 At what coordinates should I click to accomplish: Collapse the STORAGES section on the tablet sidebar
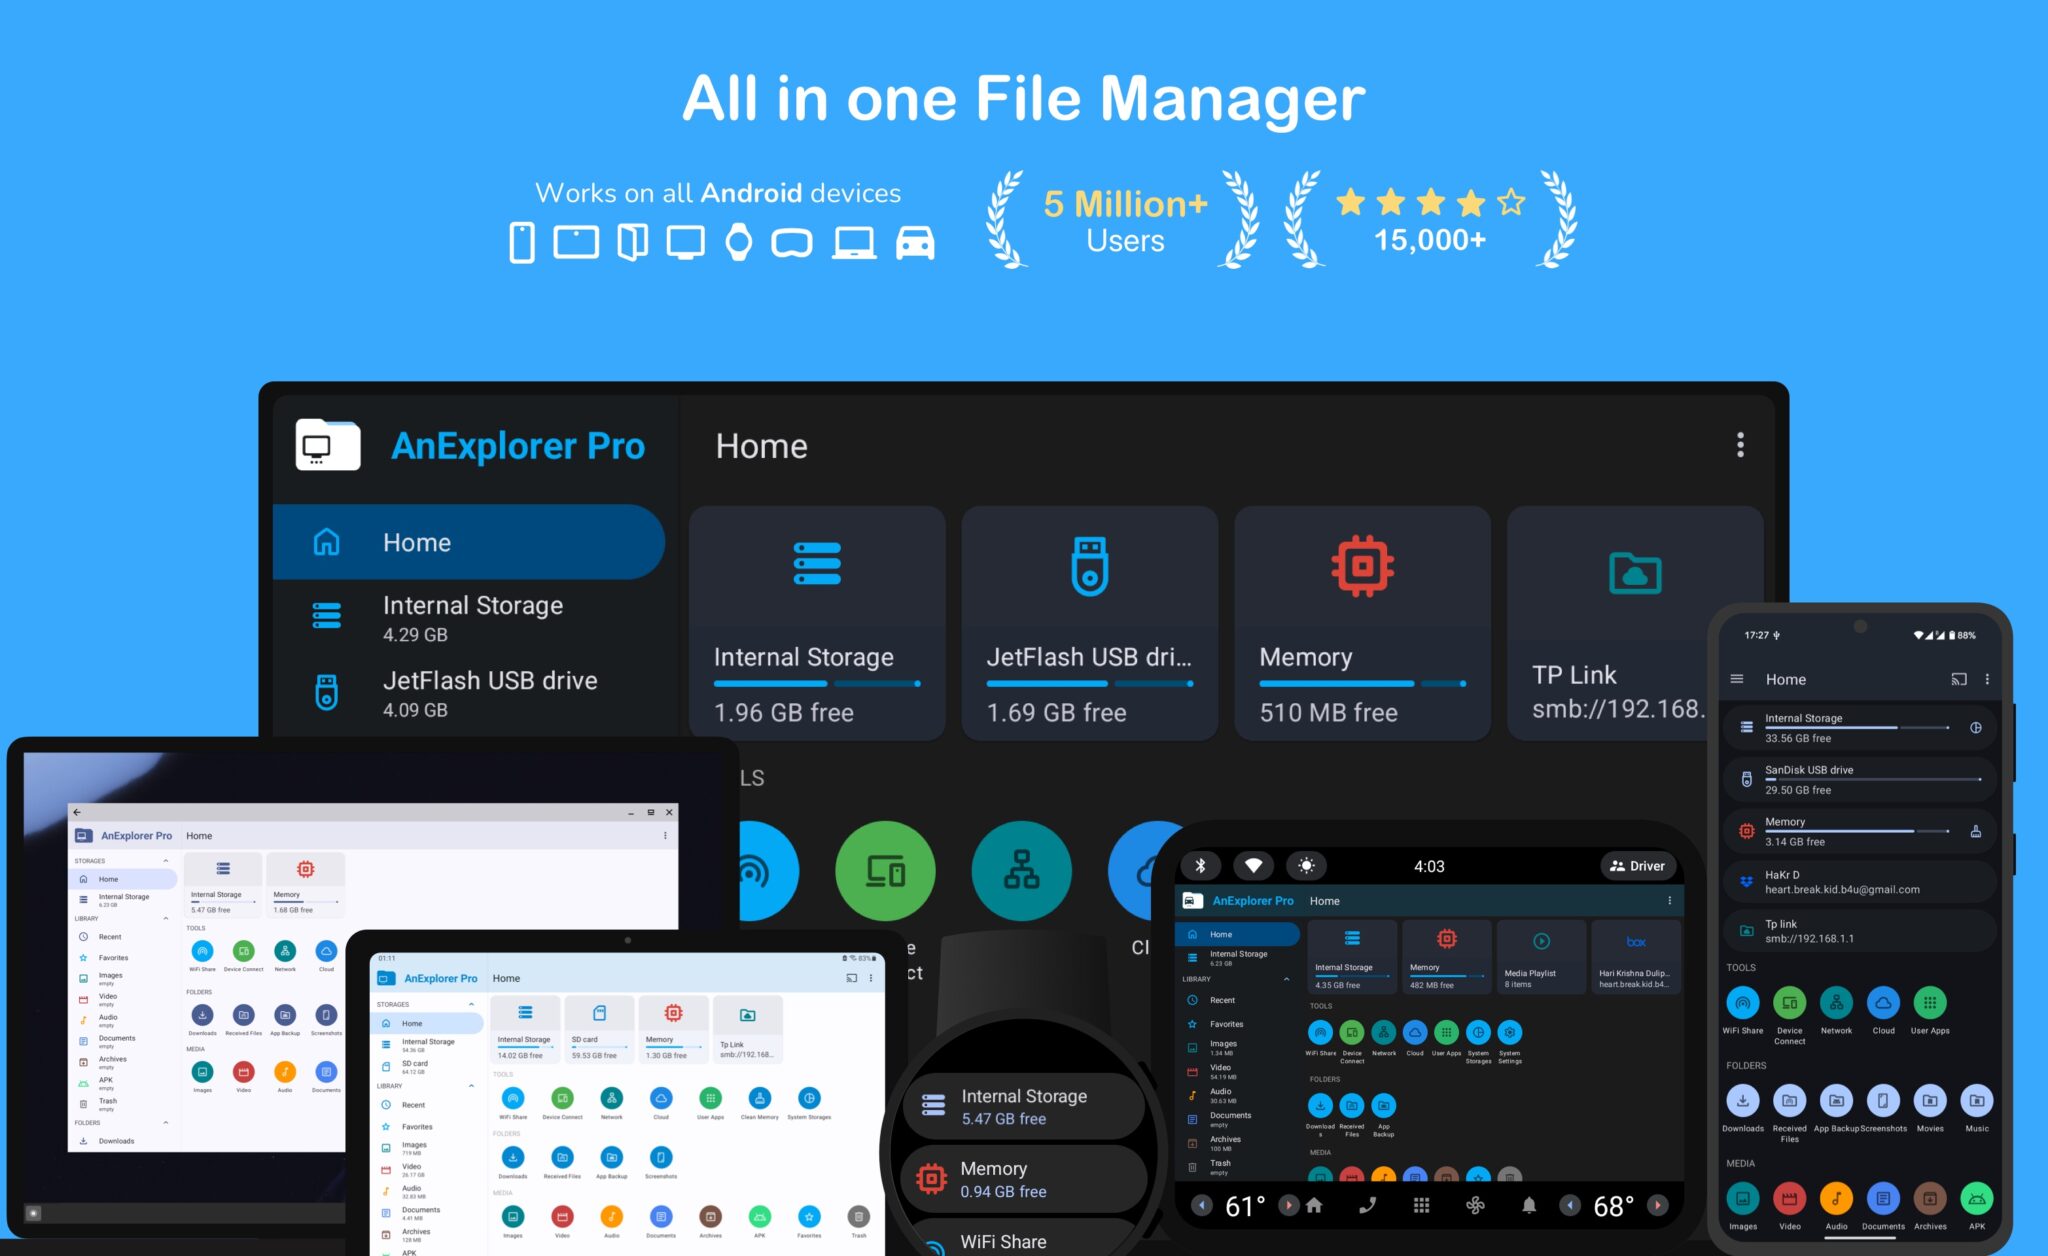point(471,1004)
